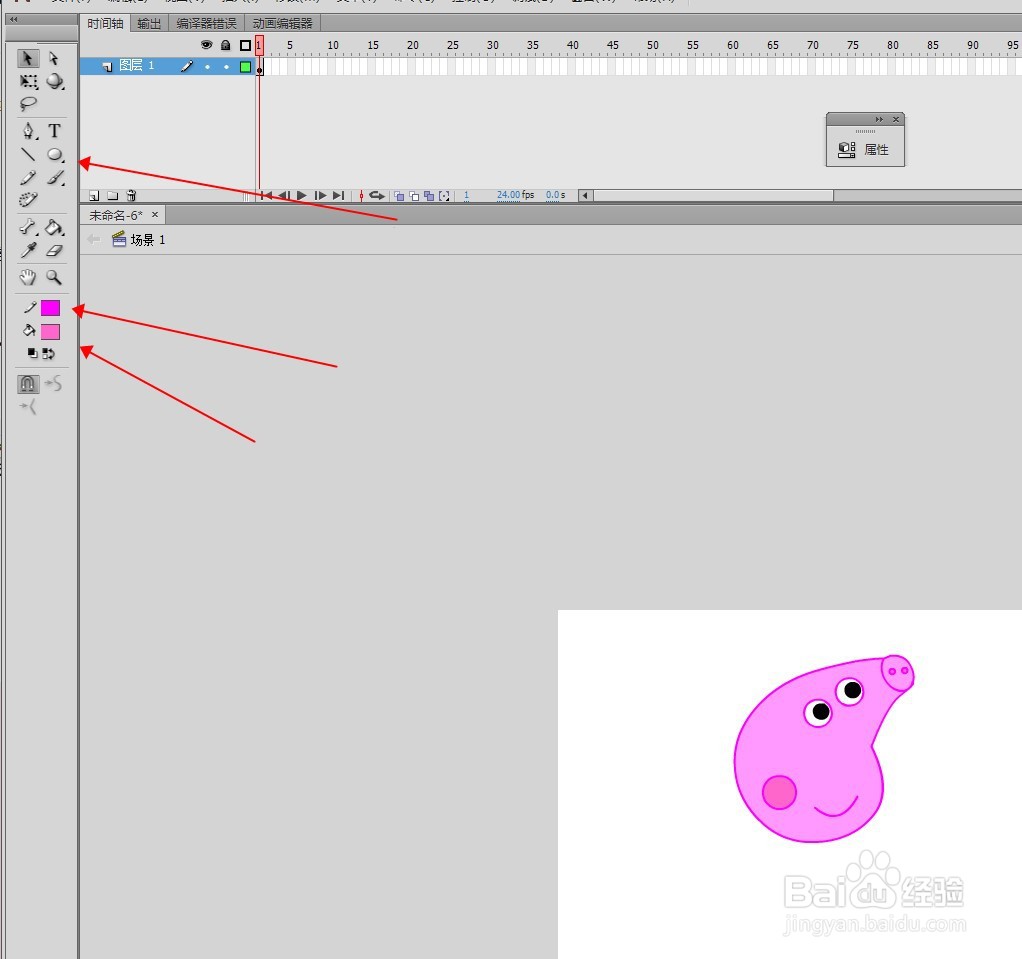The height and width of the screenshot is (959, 1022).
Task: Switch to the 动画编辑器 tab
Action: (282, 23)
